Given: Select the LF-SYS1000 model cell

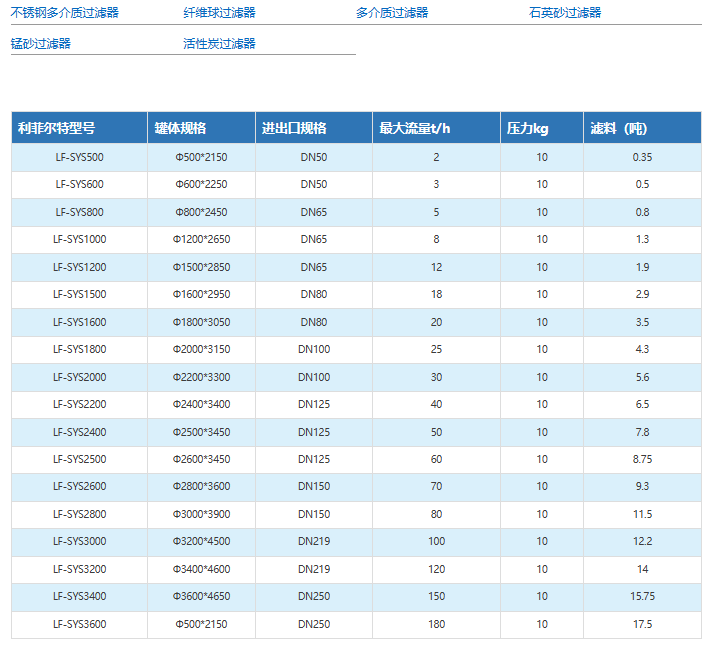Looking at the screenshot, I should (x=79, y=240).
